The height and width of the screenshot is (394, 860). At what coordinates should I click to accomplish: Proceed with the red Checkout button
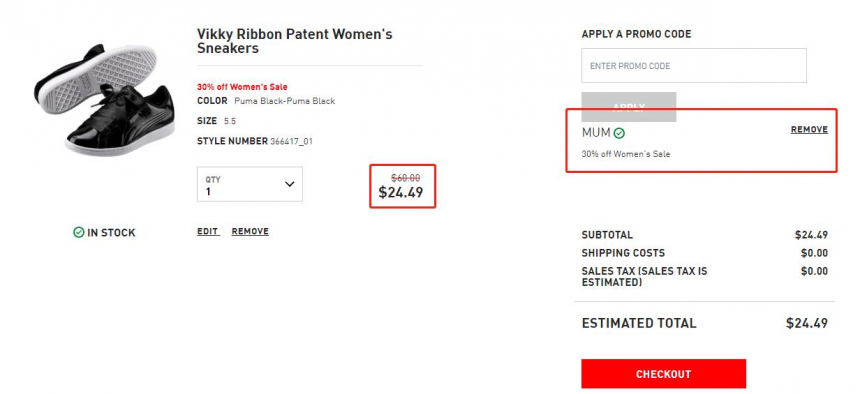click(664, 374)
